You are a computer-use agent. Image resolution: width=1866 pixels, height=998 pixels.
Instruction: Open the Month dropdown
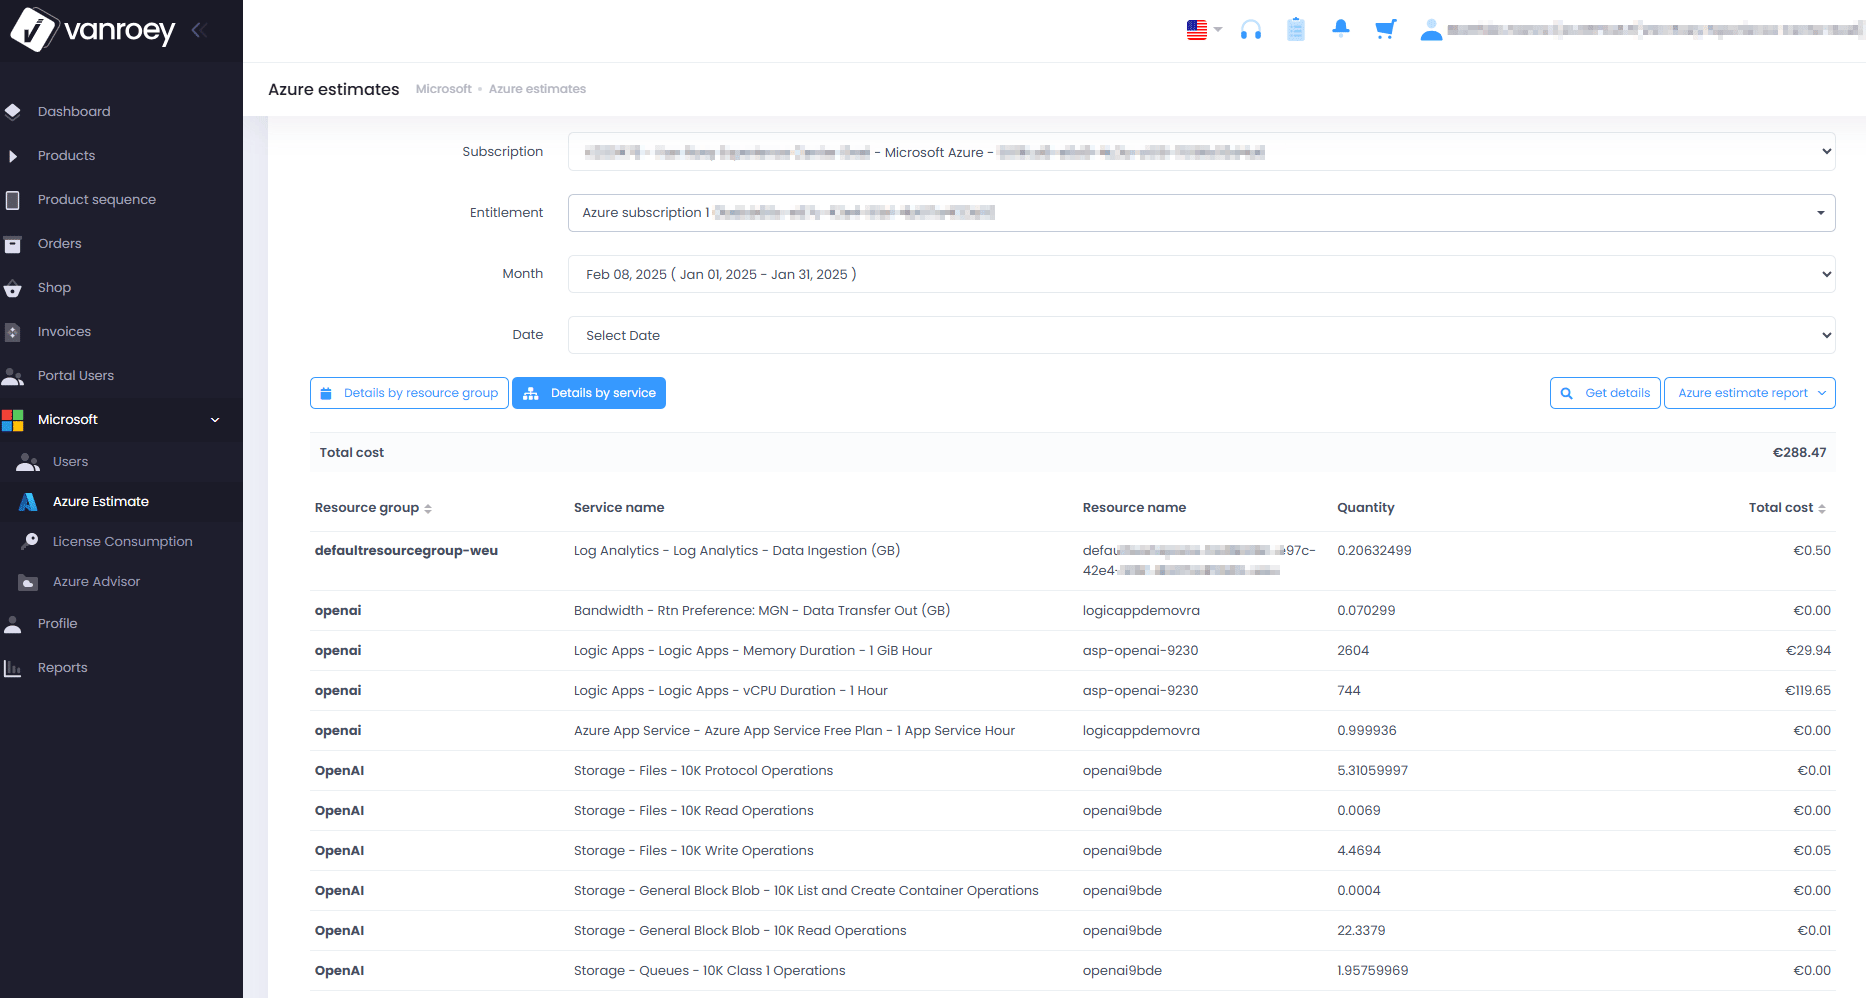click(1201, 274)
